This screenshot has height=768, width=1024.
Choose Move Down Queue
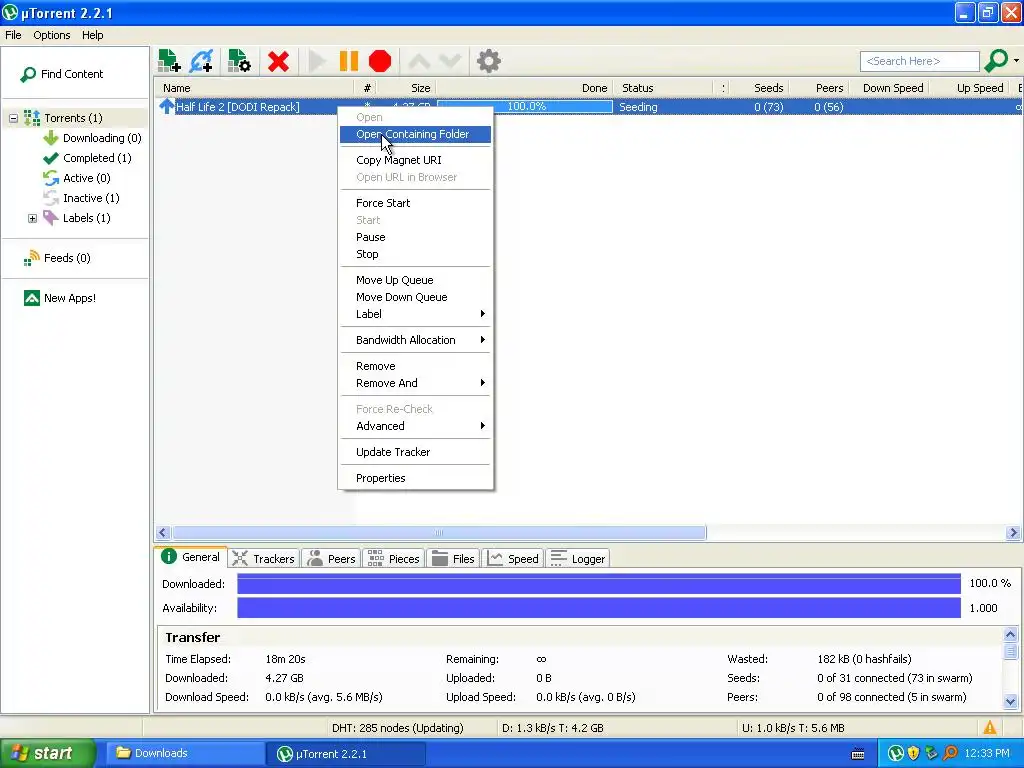coord(415,297)
